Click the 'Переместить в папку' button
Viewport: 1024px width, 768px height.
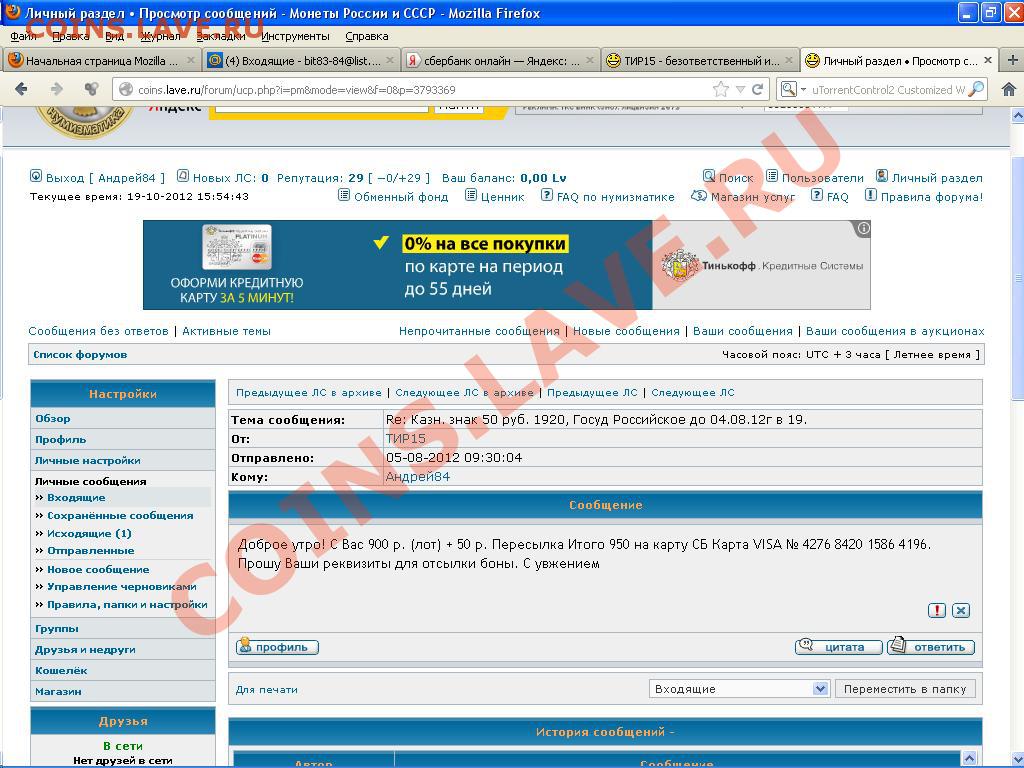[x=904, y=689]
